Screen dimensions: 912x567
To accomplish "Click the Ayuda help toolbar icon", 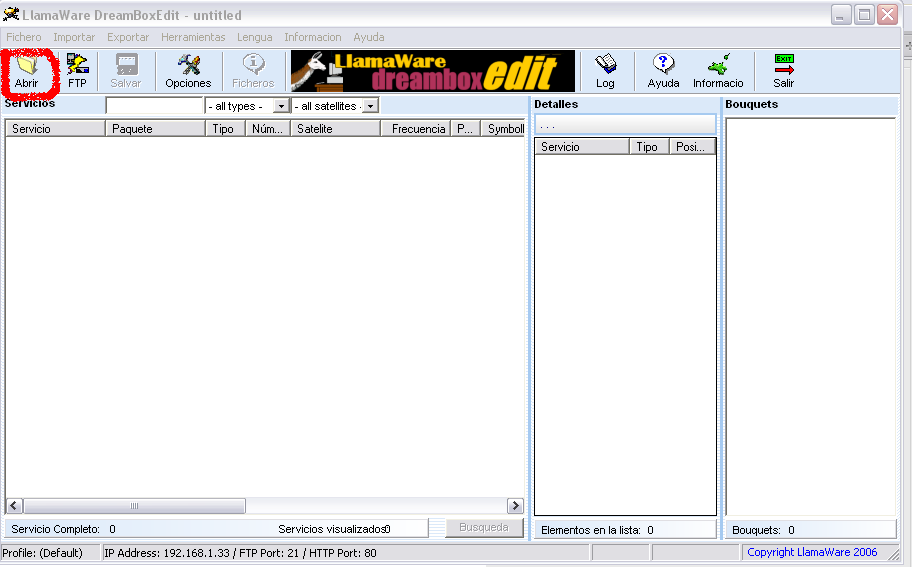I will 663,71.
